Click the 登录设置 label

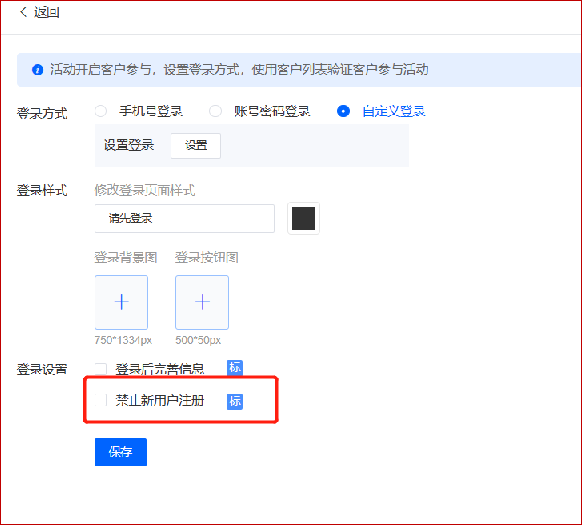tap(42, 369)
